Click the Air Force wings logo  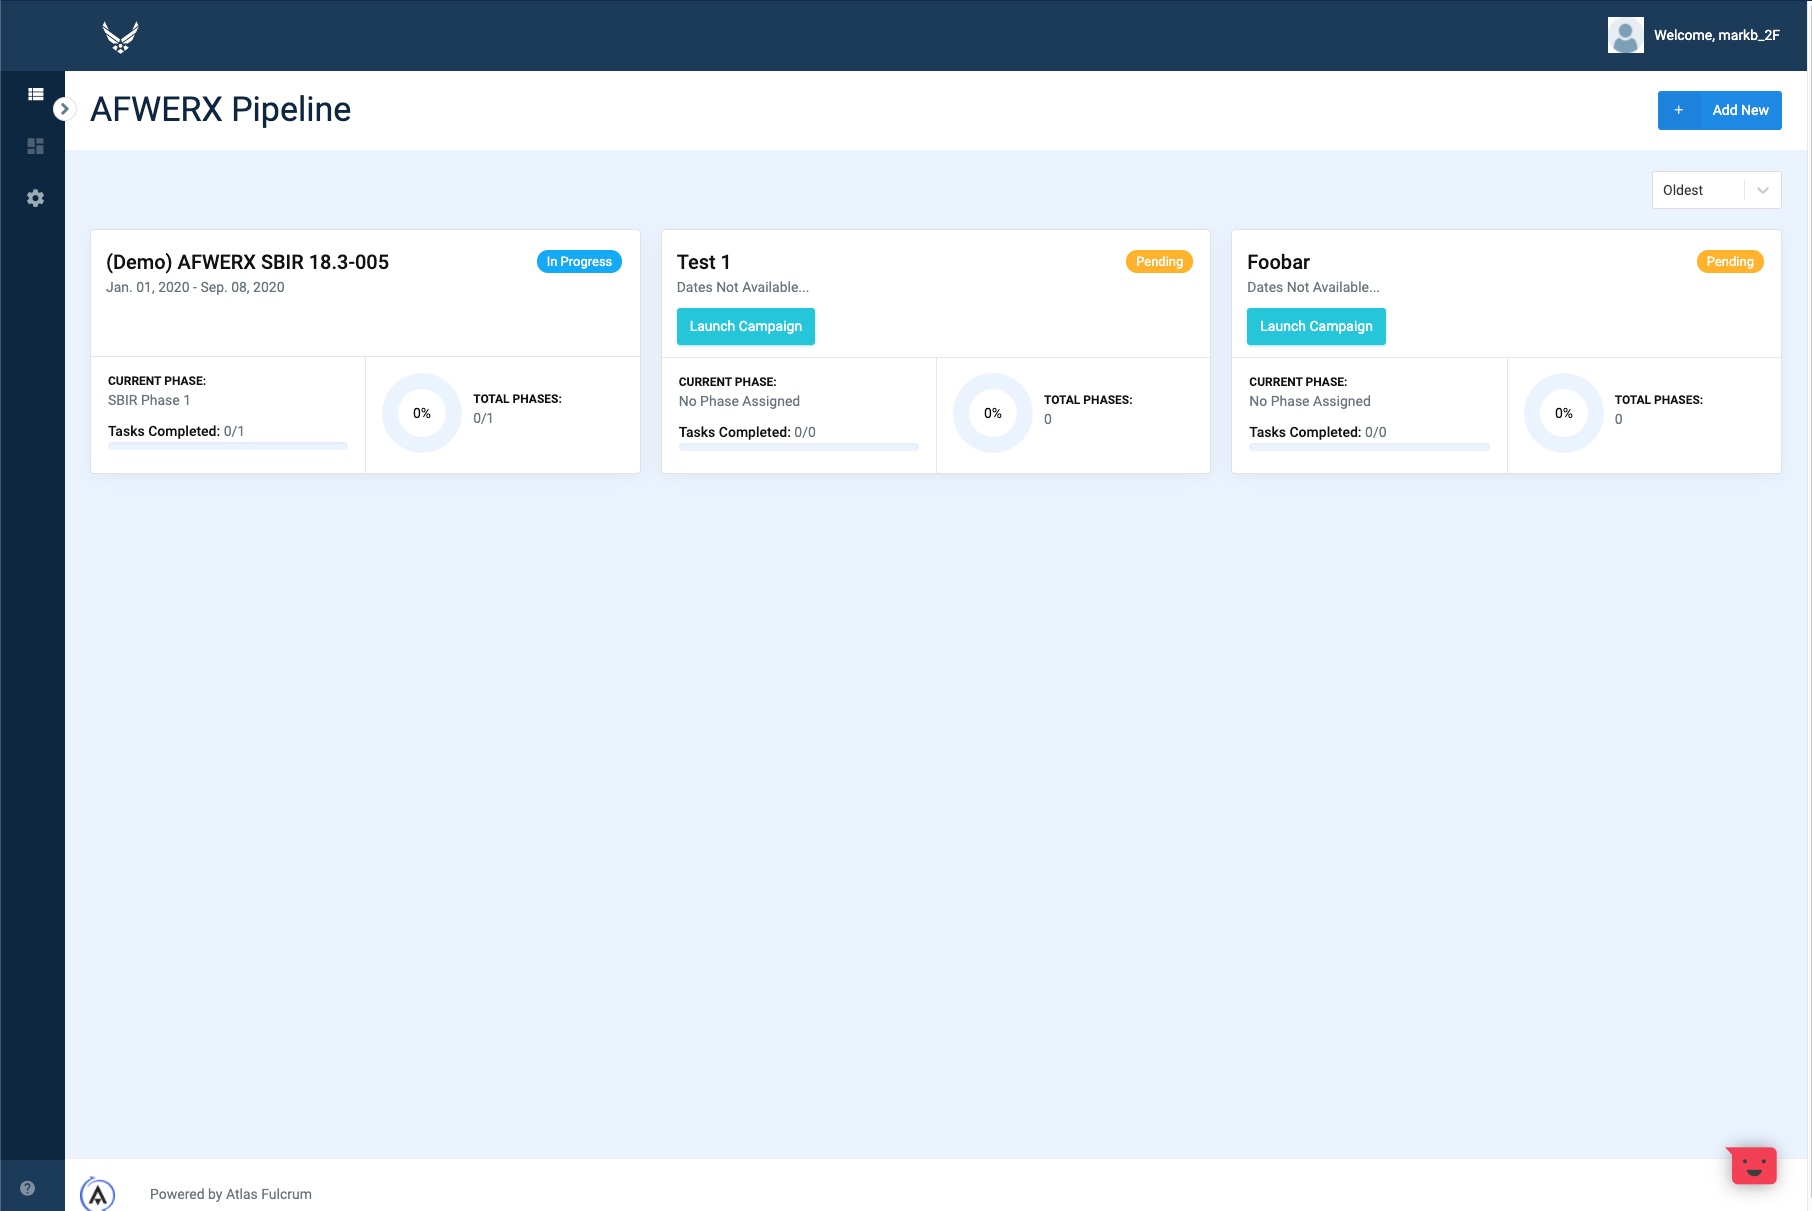[120, 37]
